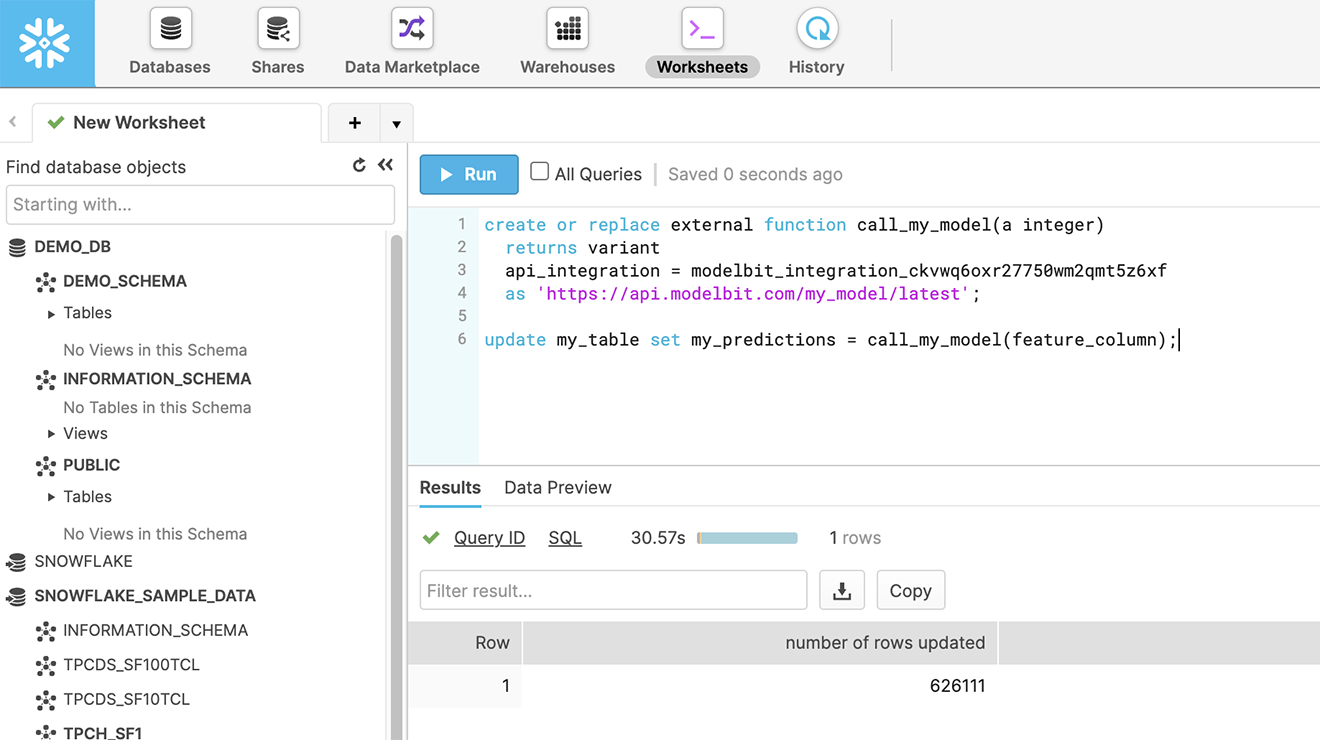Copy the query results
The height and width of the screenshot is (740, 1320).
(x=910, y=591)
